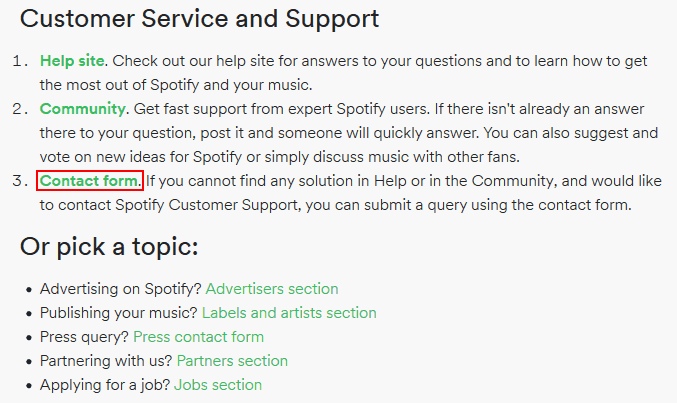Open the Labels and artists section link
Image resolution: width=677 pixels, height=403 pixels.
tap(289, 313)
